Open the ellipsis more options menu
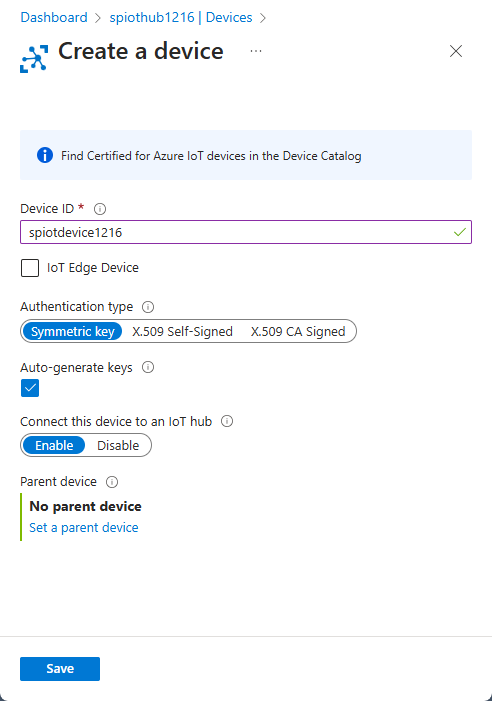The image size is (492, 701). (256, 51)
